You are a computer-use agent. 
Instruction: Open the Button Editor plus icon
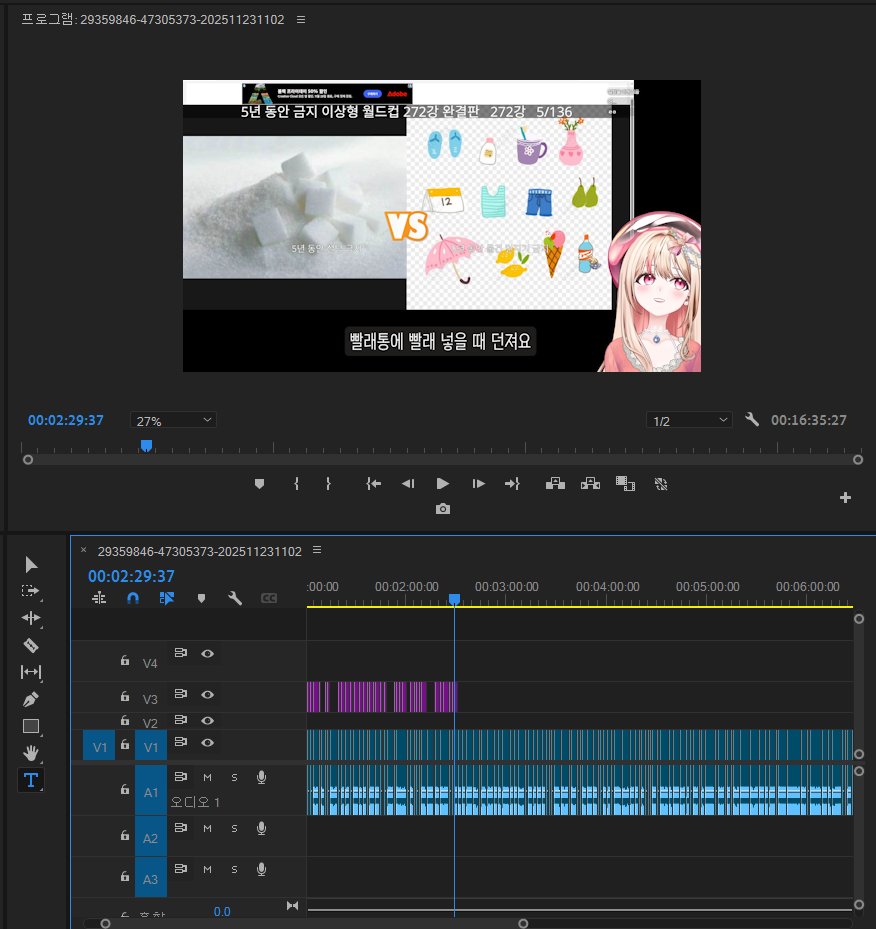845,498
